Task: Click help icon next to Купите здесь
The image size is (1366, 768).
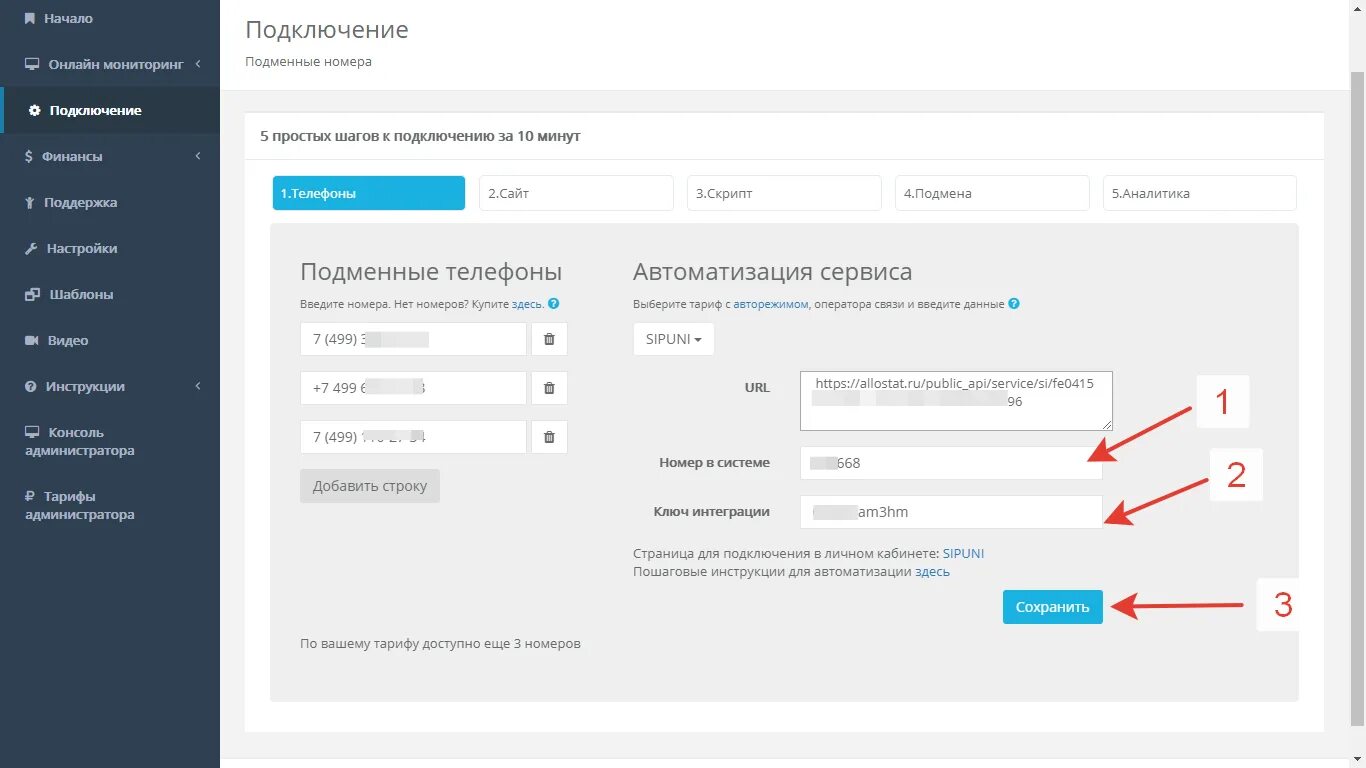Action: (554, 304)
